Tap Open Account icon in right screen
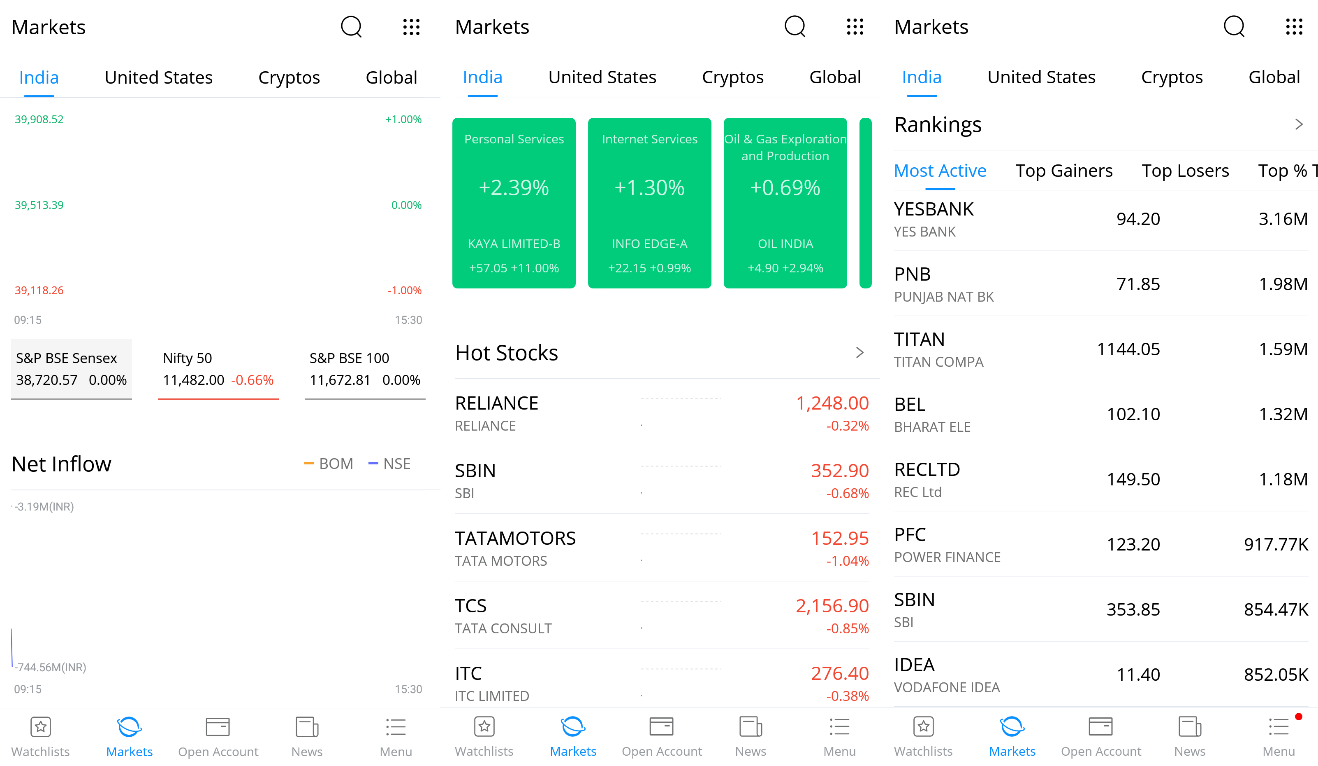The width and height of the screenshot is (1318, 766). pos(1101,727)
